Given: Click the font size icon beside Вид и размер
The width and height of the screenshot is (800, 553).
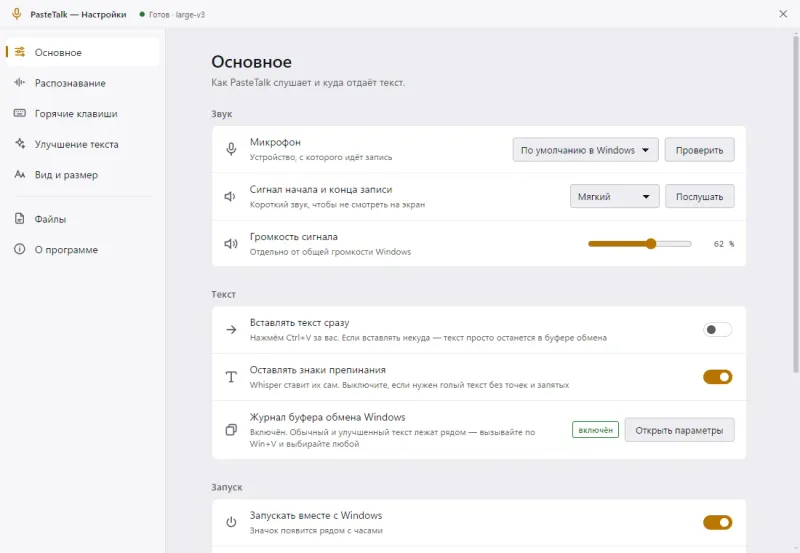Looking at the screenshot, I should click(20, 174).
